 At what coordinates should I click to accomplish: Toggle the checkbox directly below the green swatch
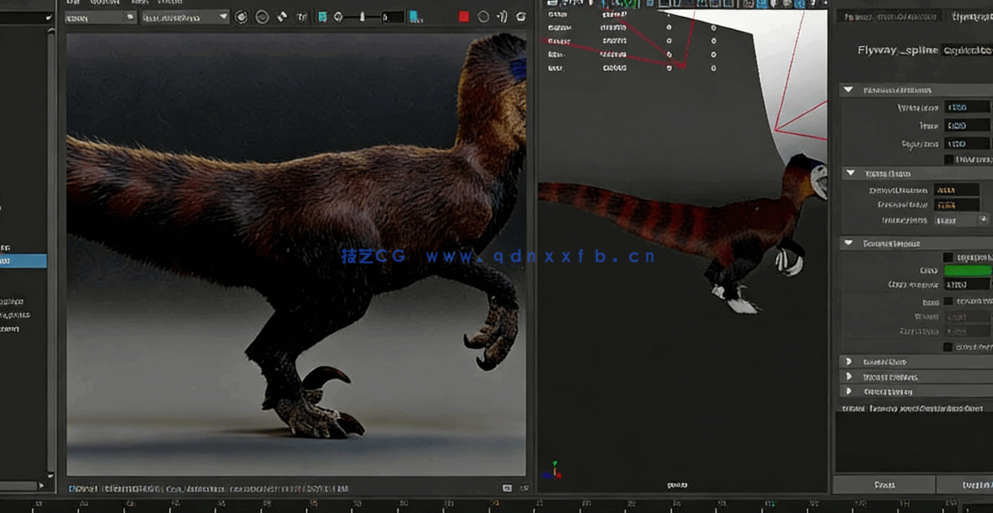pyautogui.click(x=948, y=301)
